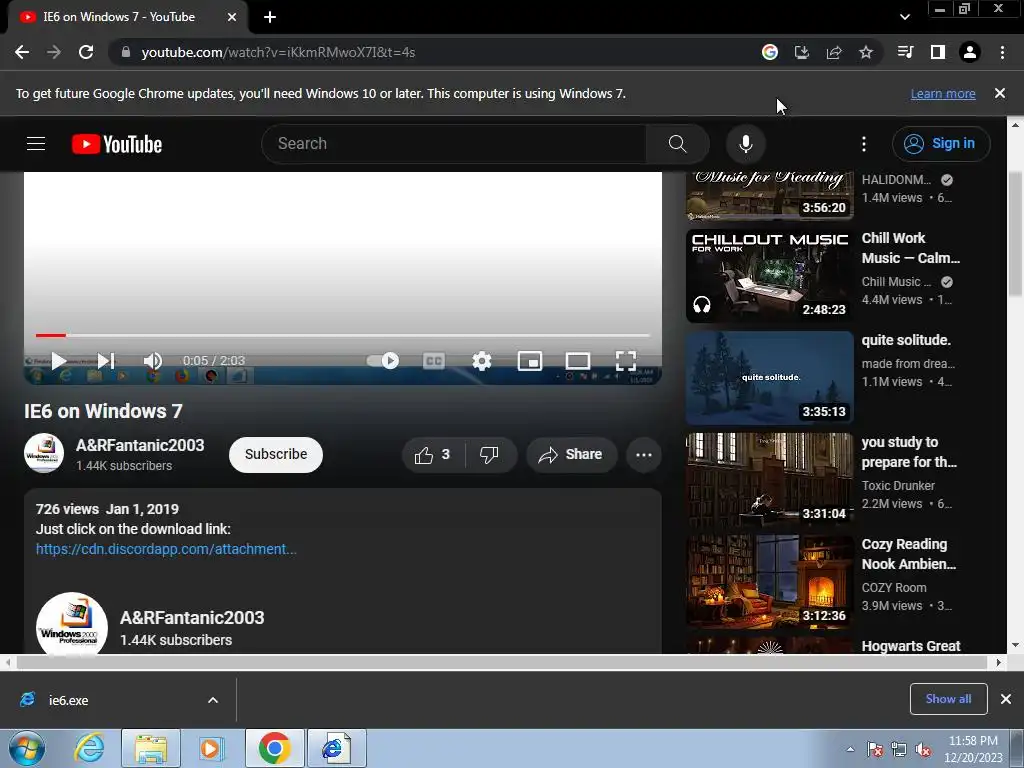Viewport: 1024px width, 768px height.
Task: Open Windows Media Player from the taskbar
Action: click(x=212, y=748)
